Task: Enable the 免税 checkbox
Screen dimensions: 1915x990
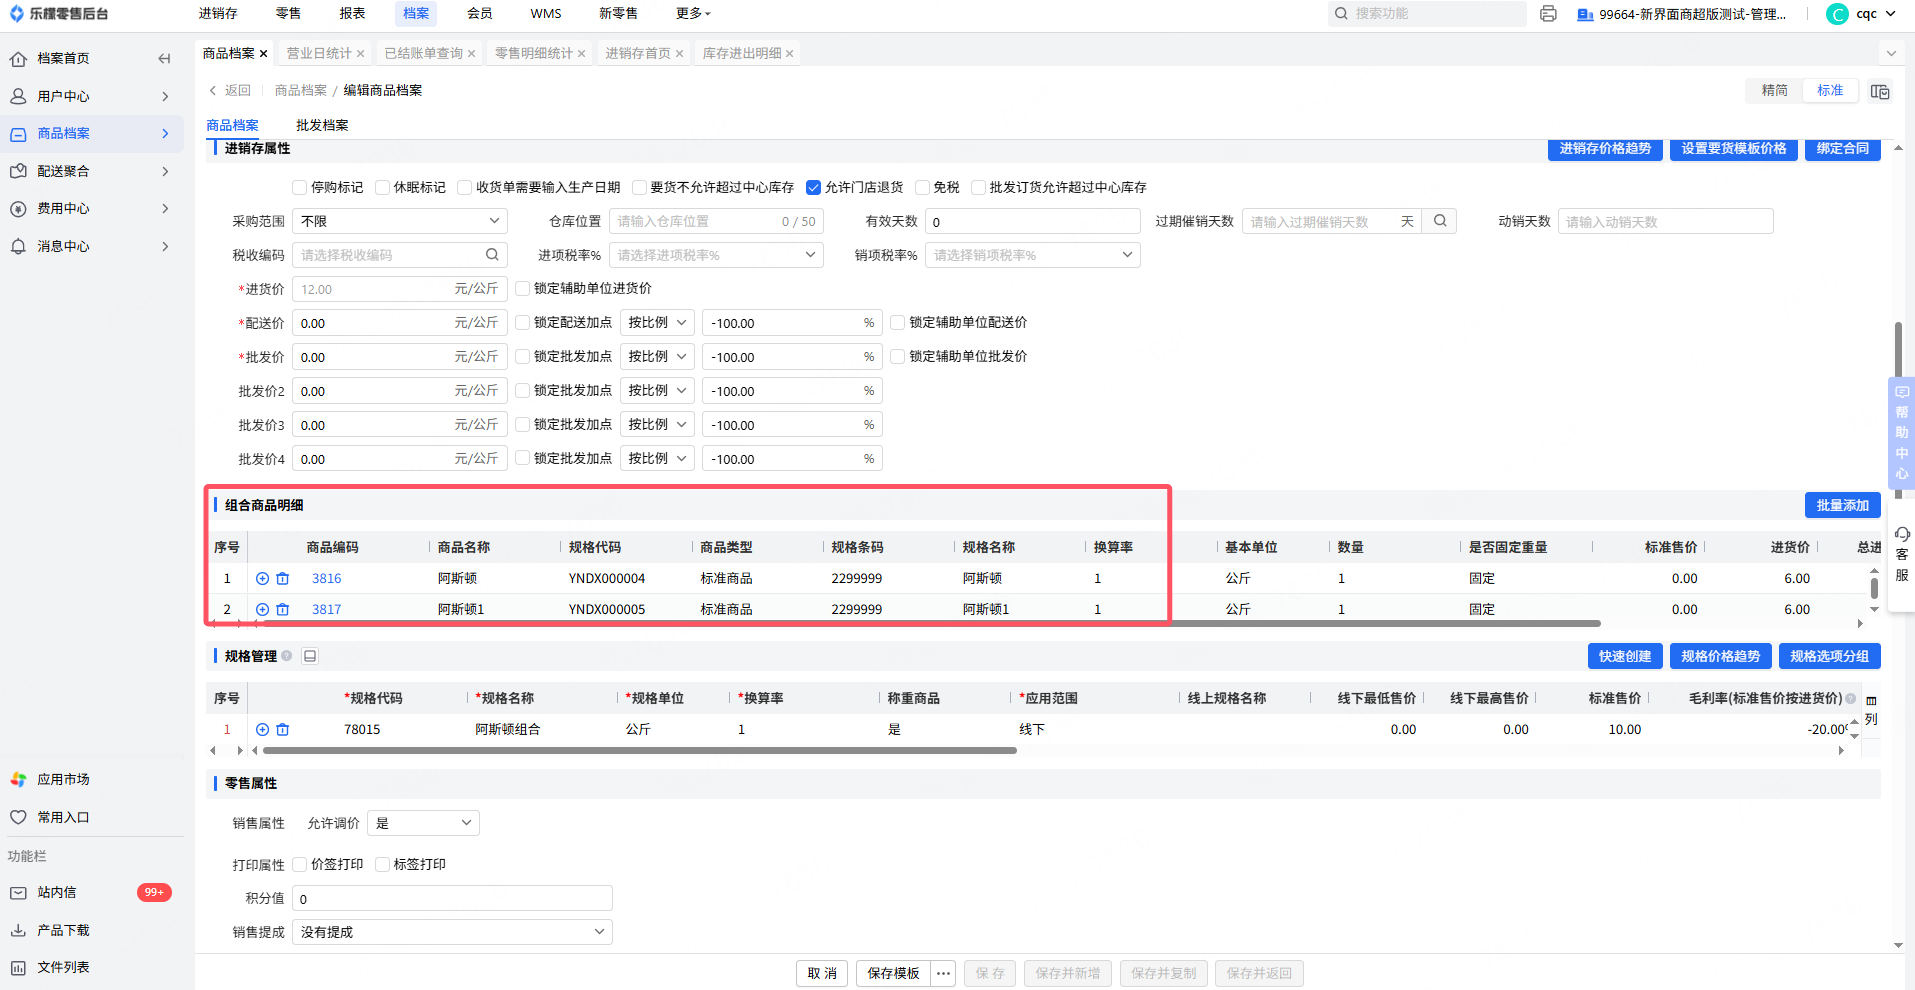Action: (x=923, y=188)
